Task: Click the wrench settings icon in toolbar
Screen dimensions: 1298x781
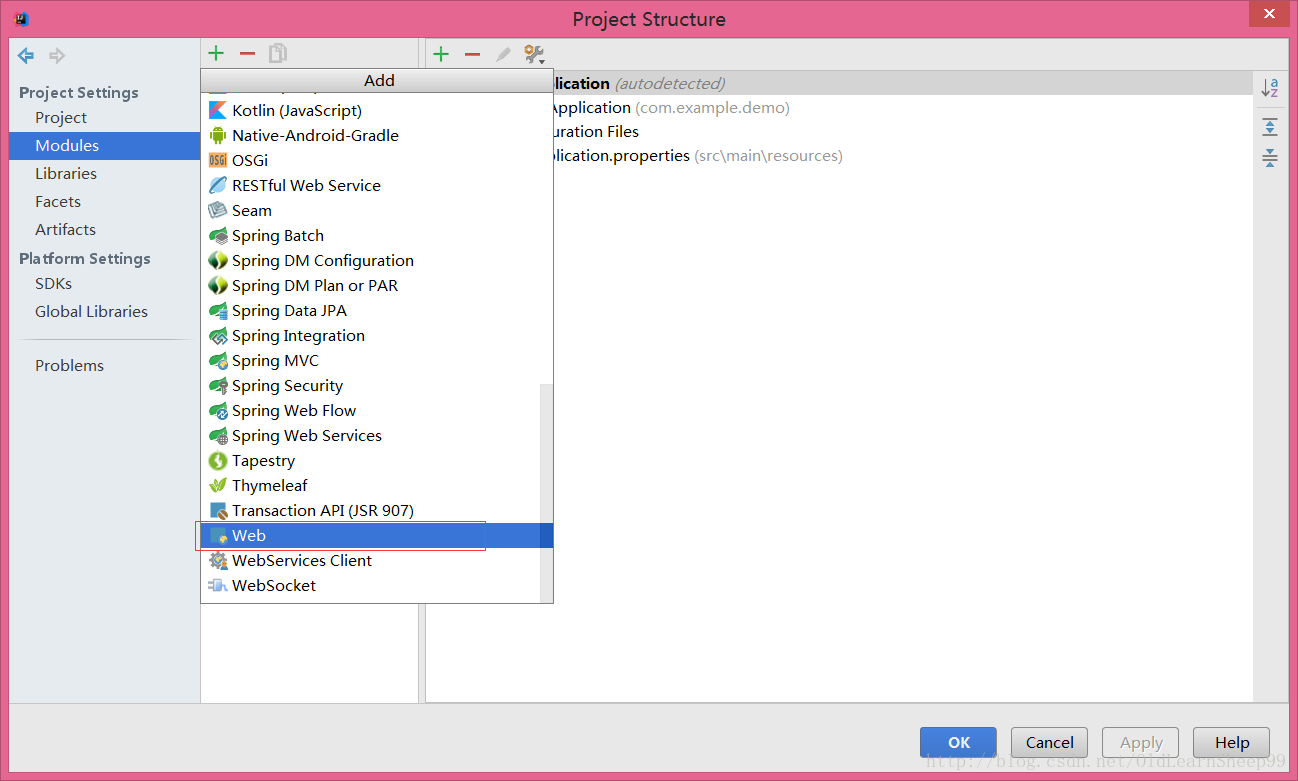Action: 534,54
